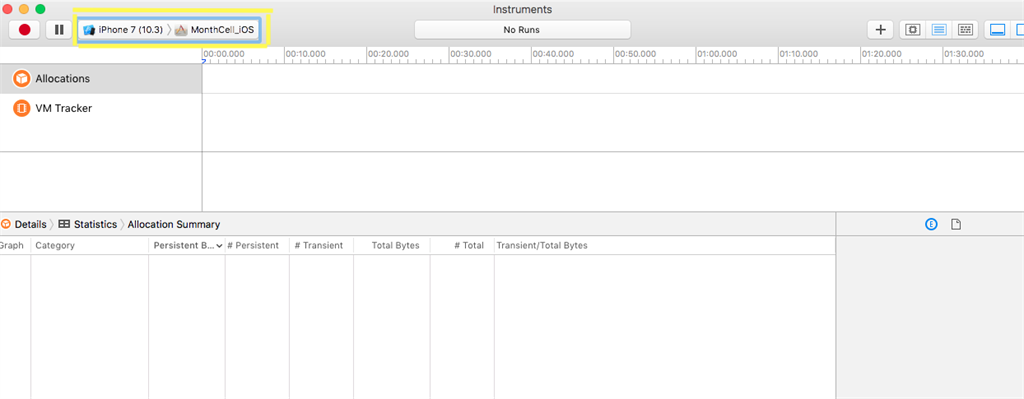This screenshot has height=399, width=1024.
Task: Sort by Transient/Total Bytes column header
Action: (x=665, y=246)
